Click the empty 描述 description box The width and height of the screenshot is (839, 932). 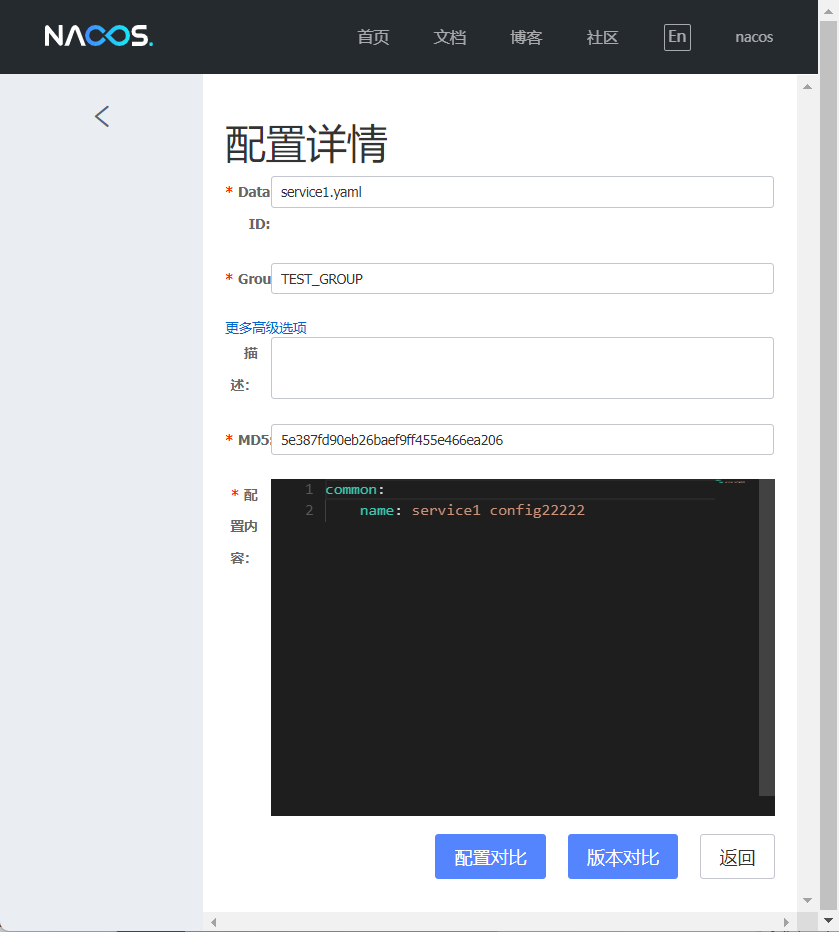[x=522, y=368]
